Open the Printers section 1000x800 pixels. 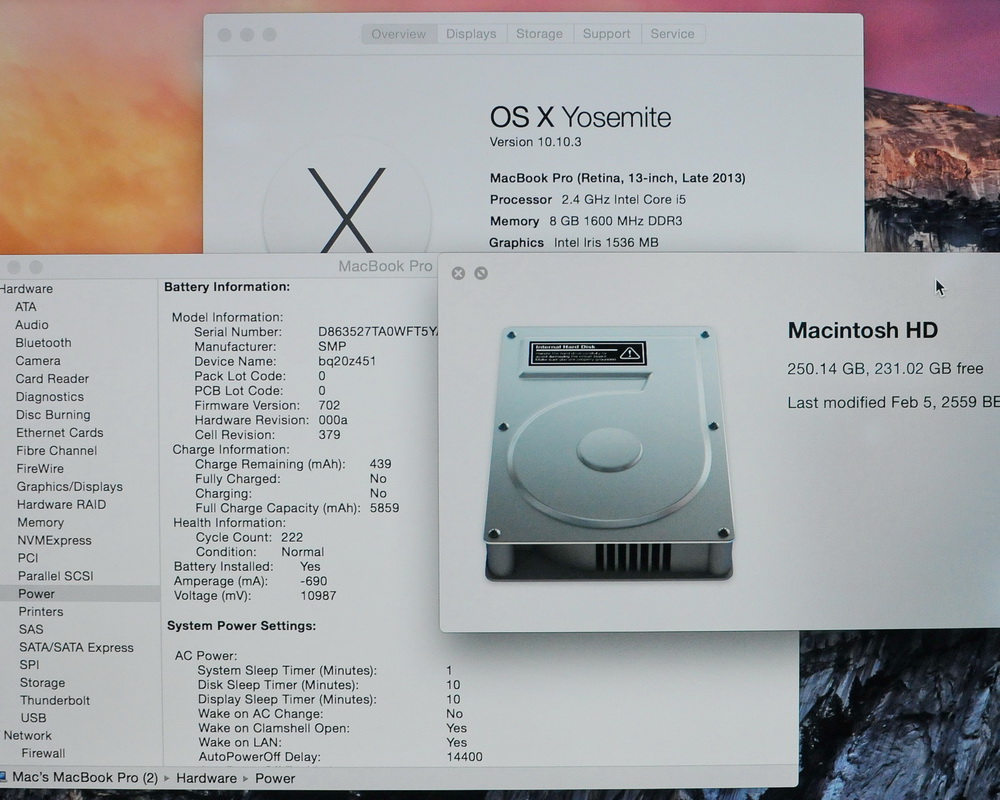pos(41,611)
